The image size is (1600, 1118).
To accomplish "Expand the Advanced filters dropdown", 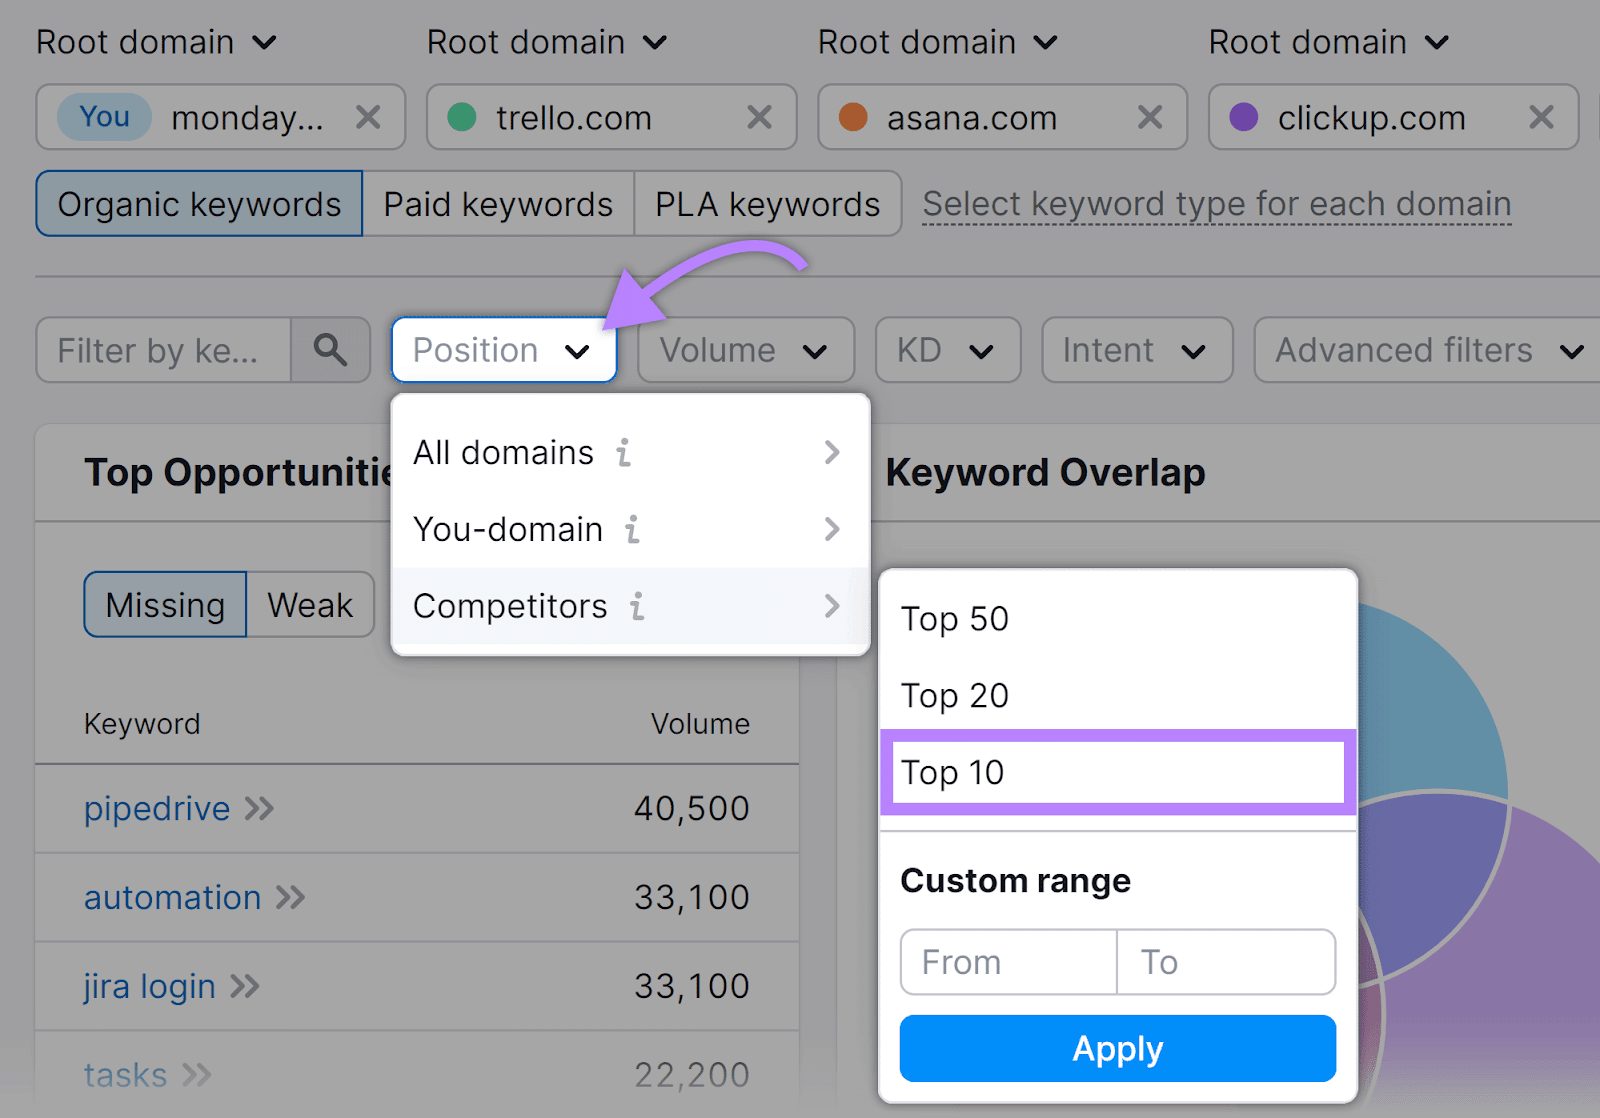I will [x=1422, y=350].
